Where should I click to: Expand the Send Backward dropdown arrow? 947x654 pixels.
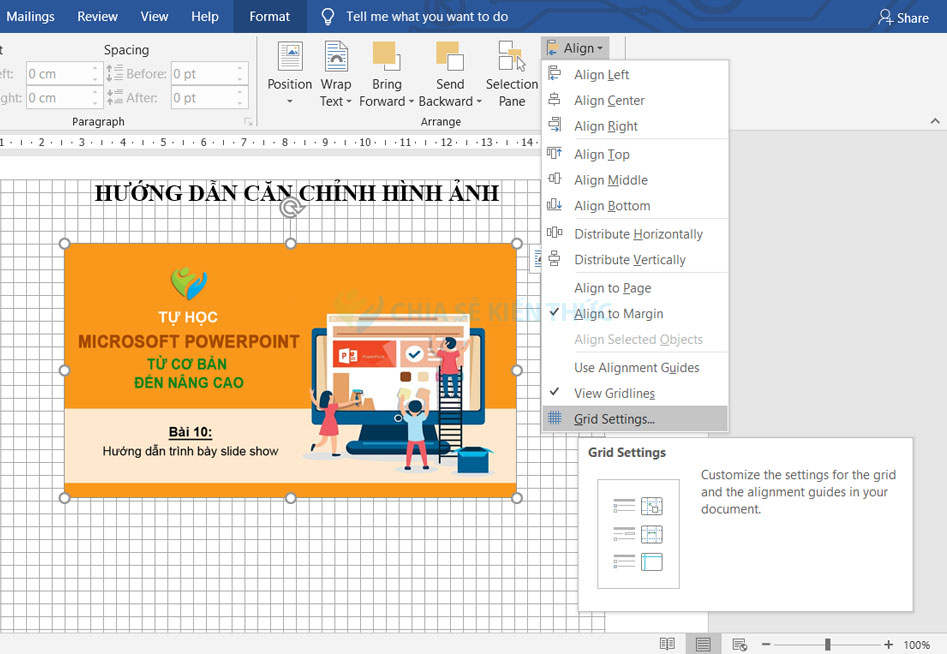(479, 101)
